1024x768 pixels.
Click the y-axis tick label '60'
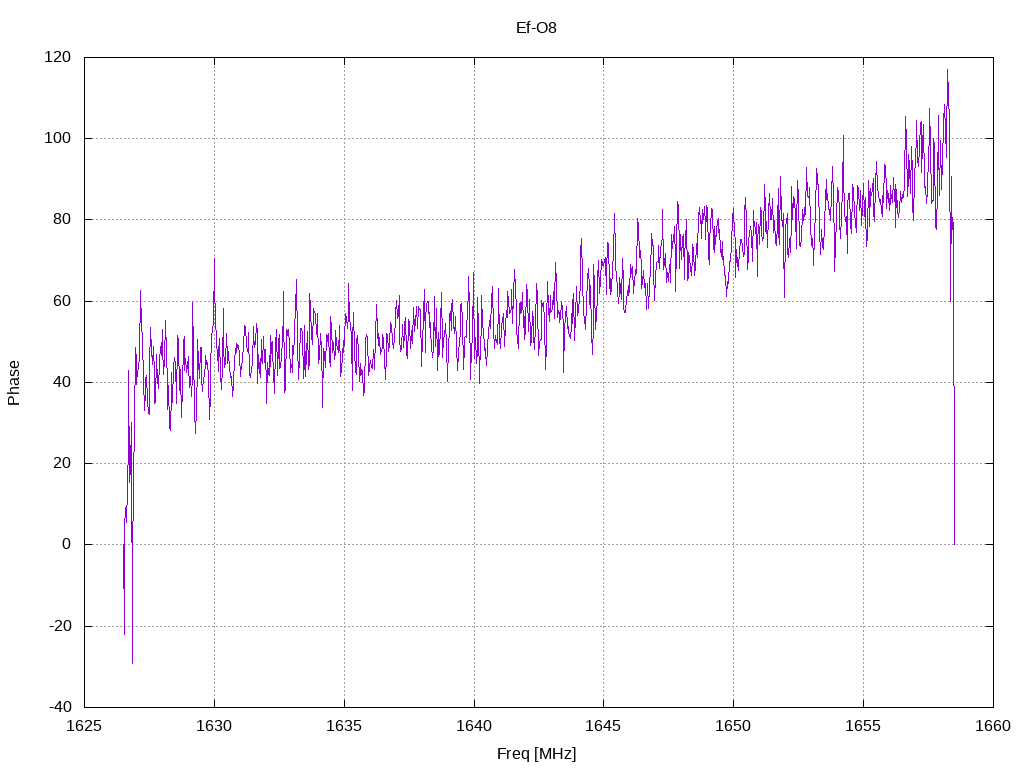pyautogui.click(x=62, y=301)
